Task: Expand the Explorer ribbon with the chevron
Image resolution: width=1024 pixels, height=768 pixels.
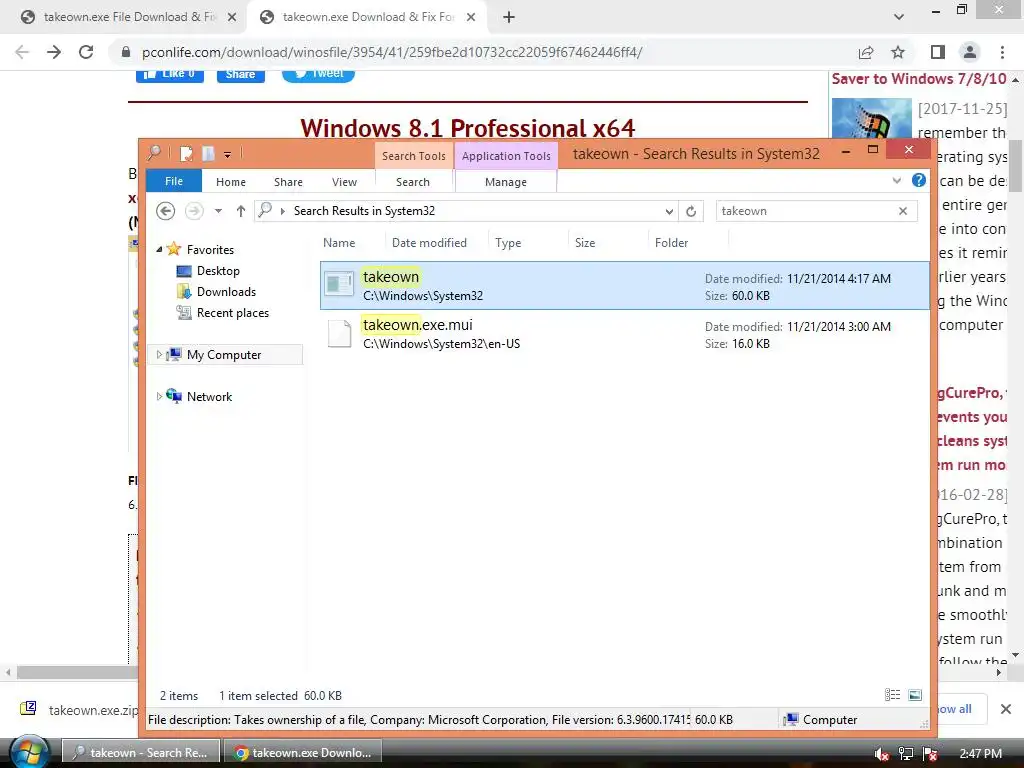Action: click(x=897, y=181)
